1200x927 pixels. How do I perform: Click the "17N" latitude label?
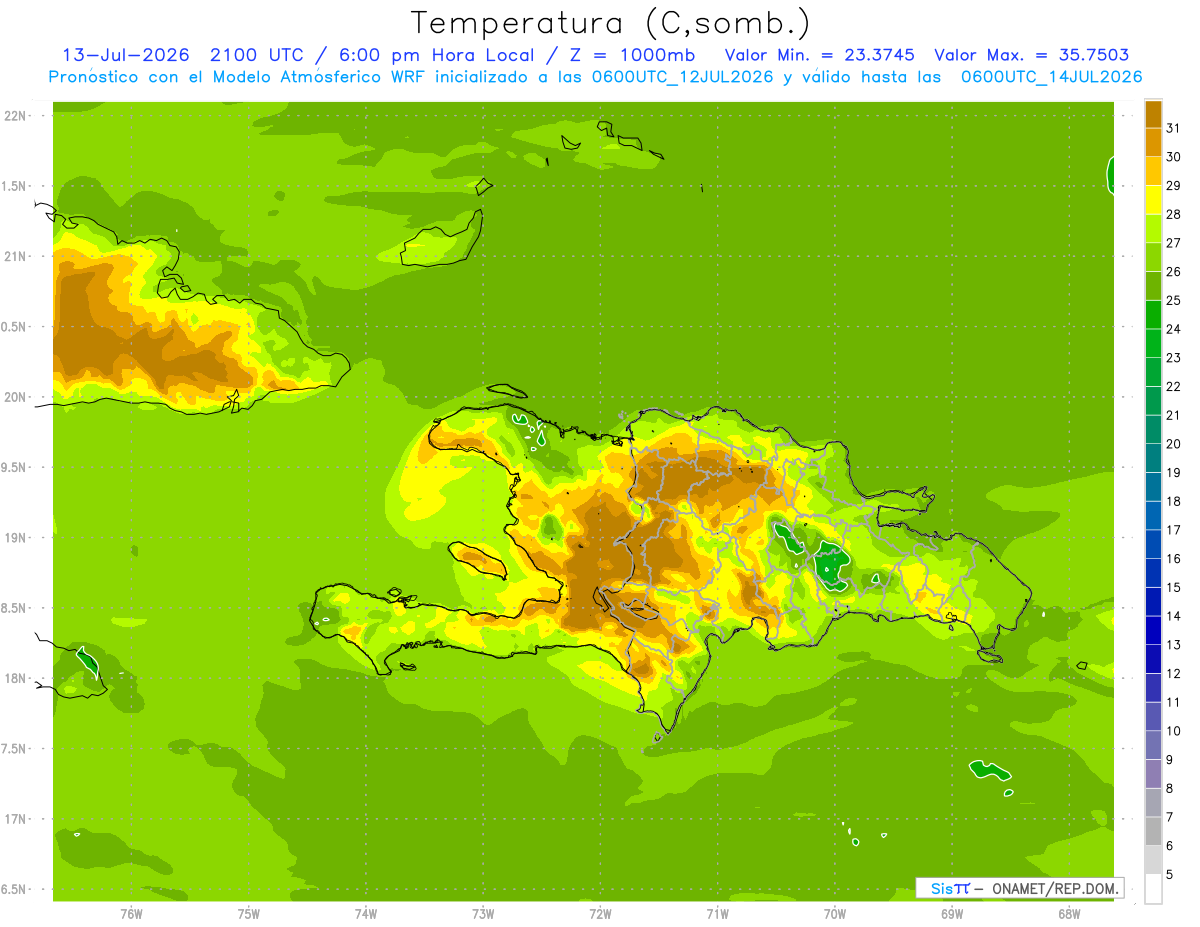point(16,819)
